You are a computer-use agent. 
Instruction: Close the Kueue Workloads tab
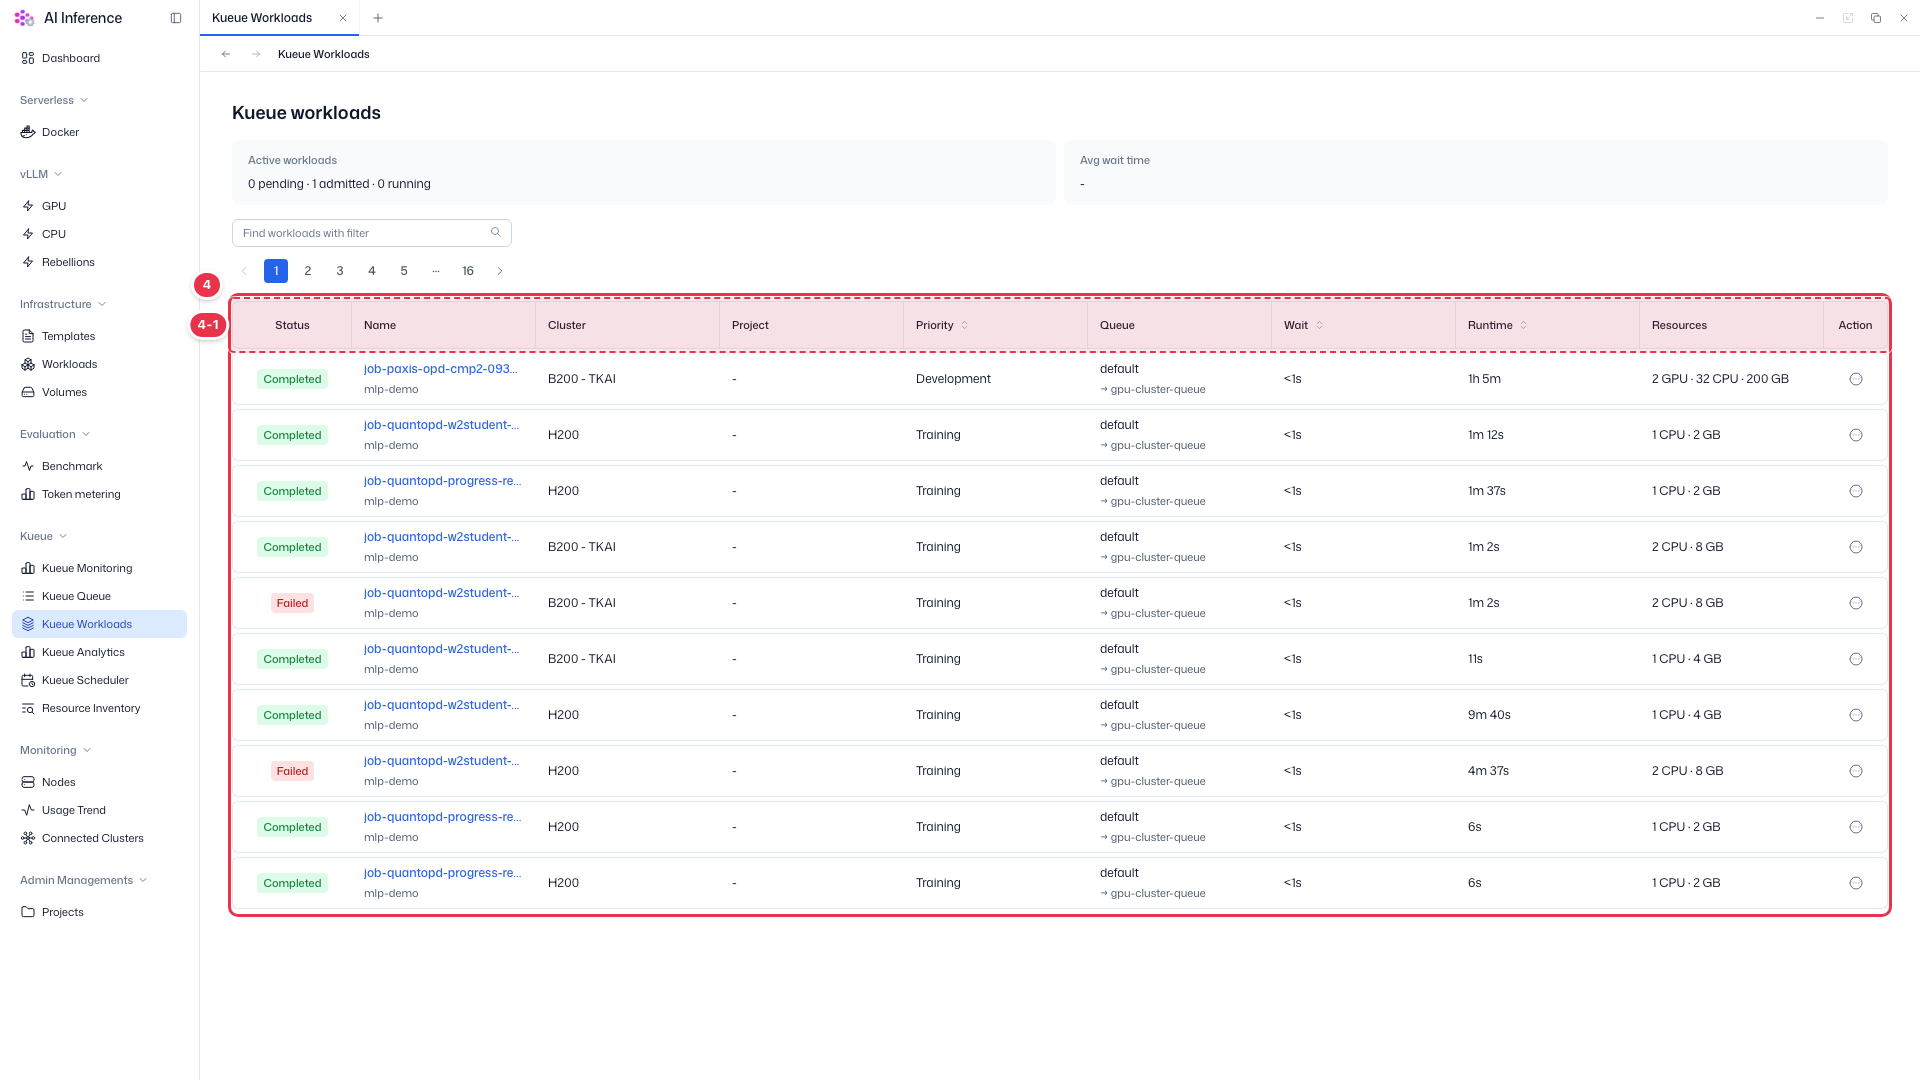coord(343,18)
